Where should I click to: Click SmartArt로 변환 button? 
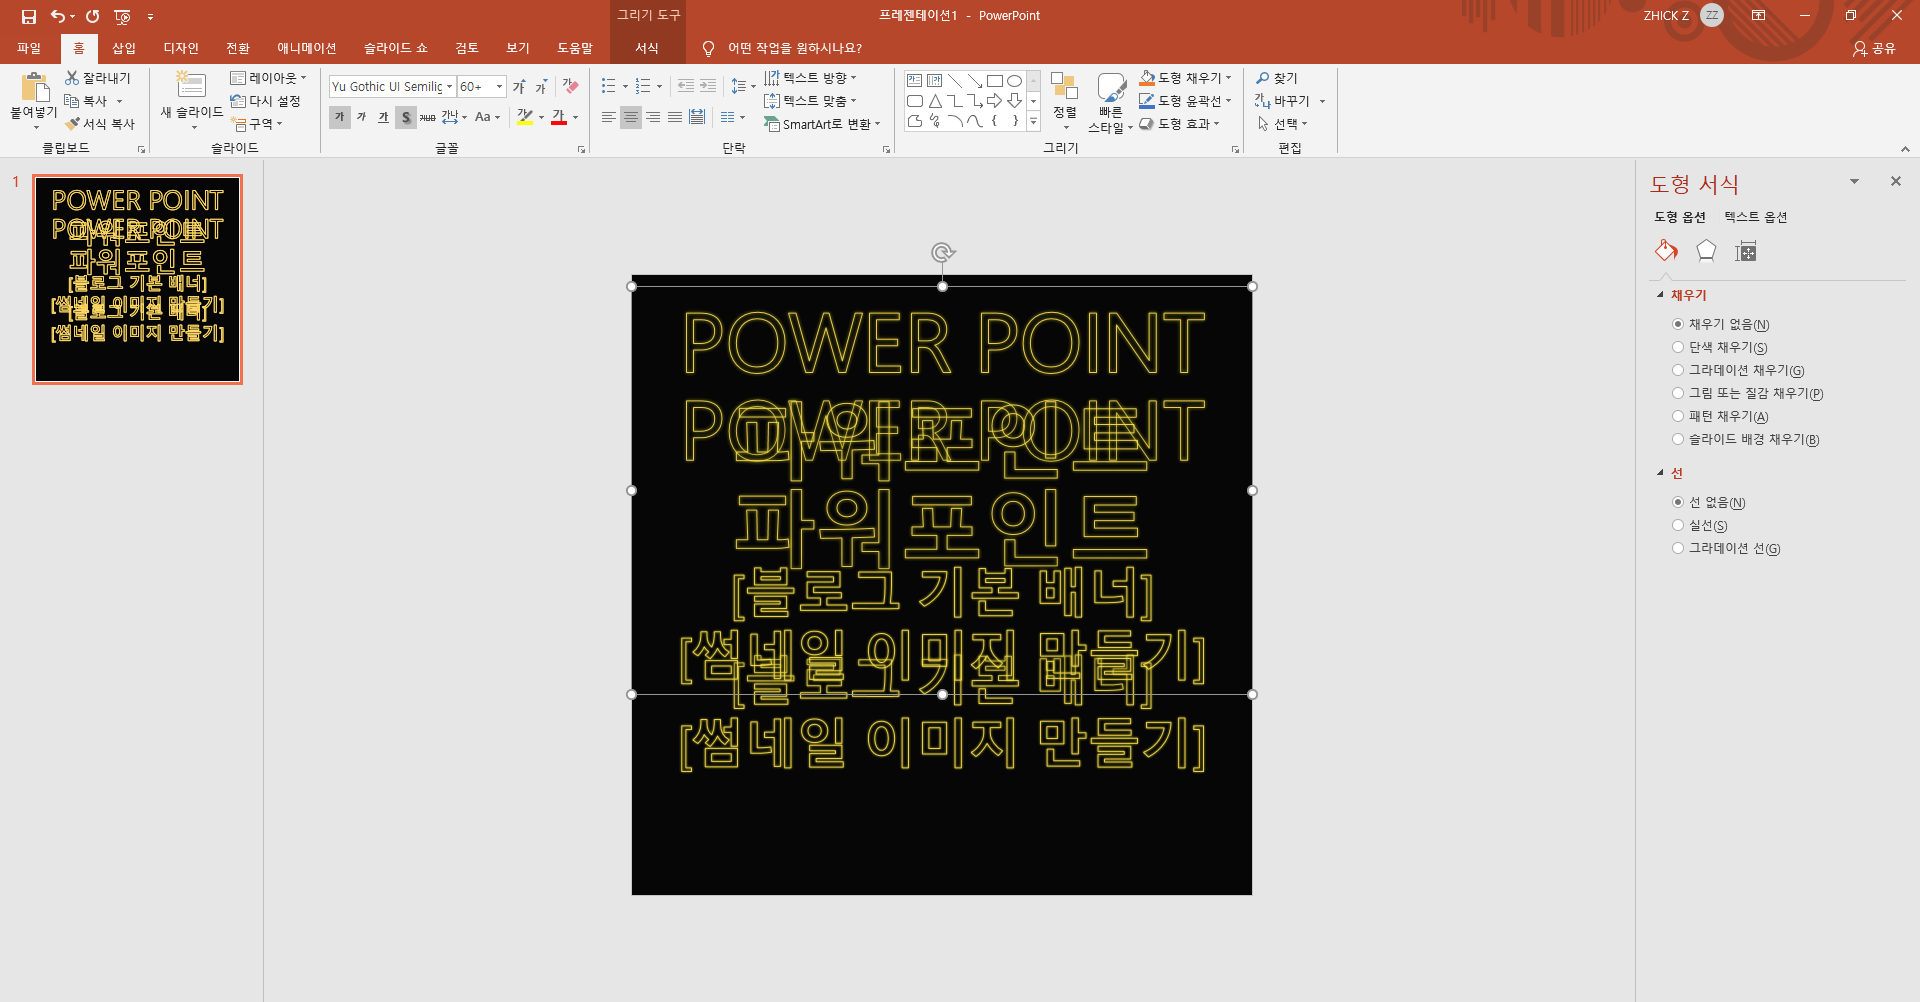(x=822, y=124)
